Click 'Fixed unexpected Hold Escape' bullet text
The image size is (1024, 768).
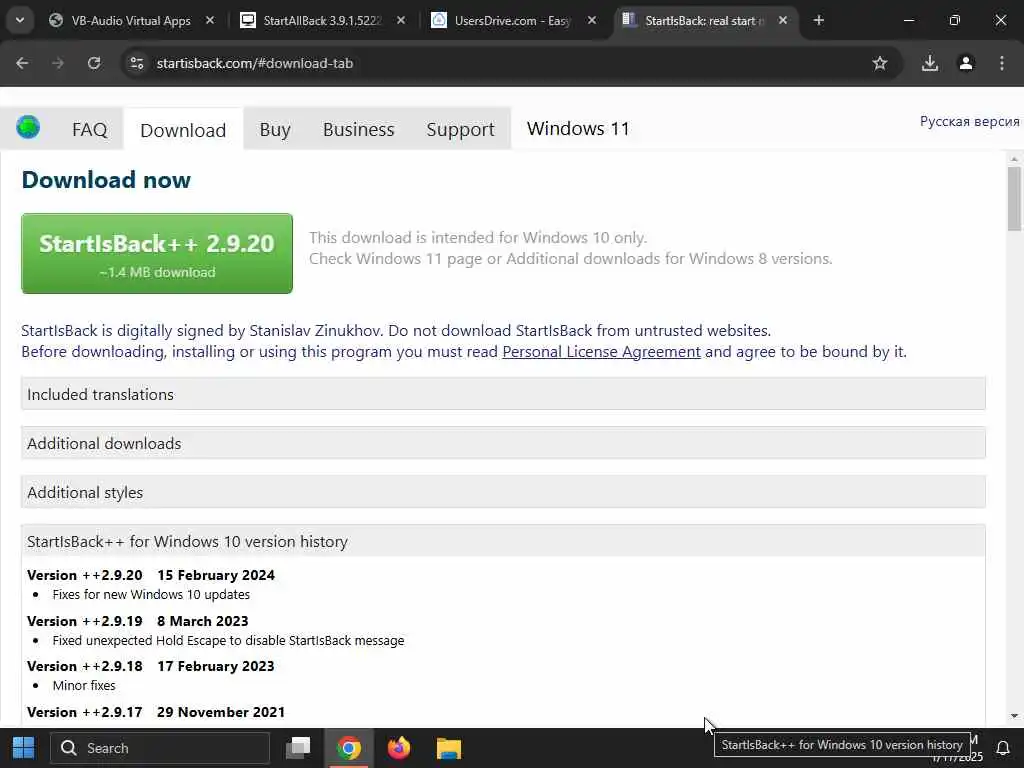(228, 641)
